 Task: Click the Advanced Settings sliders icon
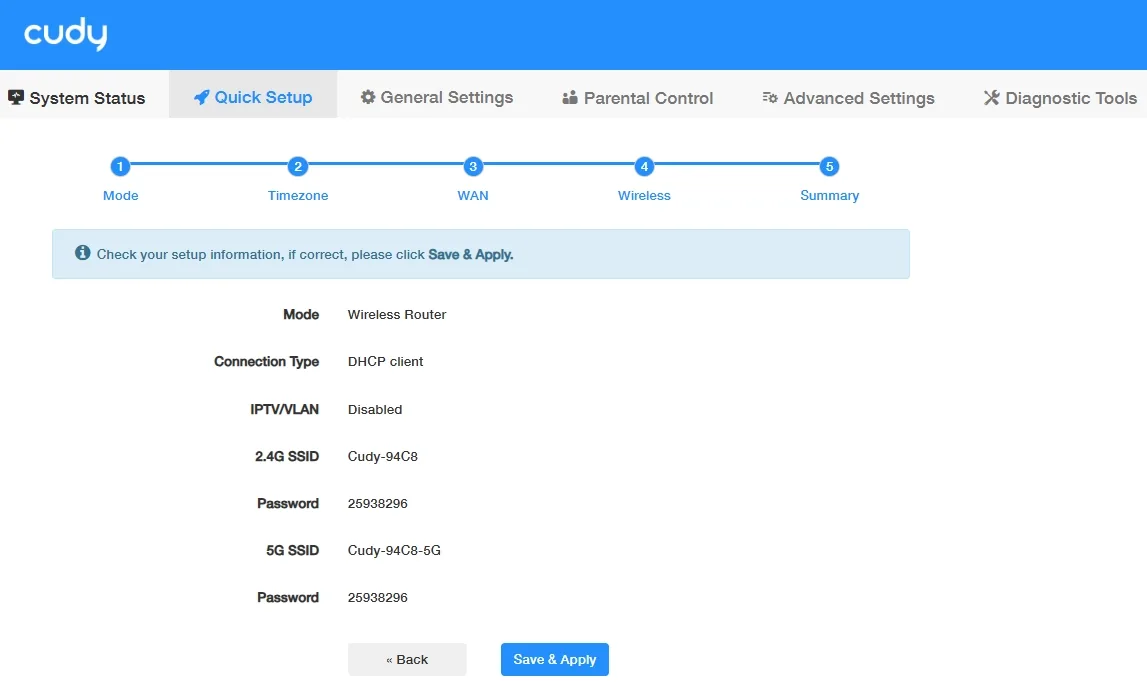[770, 97]
